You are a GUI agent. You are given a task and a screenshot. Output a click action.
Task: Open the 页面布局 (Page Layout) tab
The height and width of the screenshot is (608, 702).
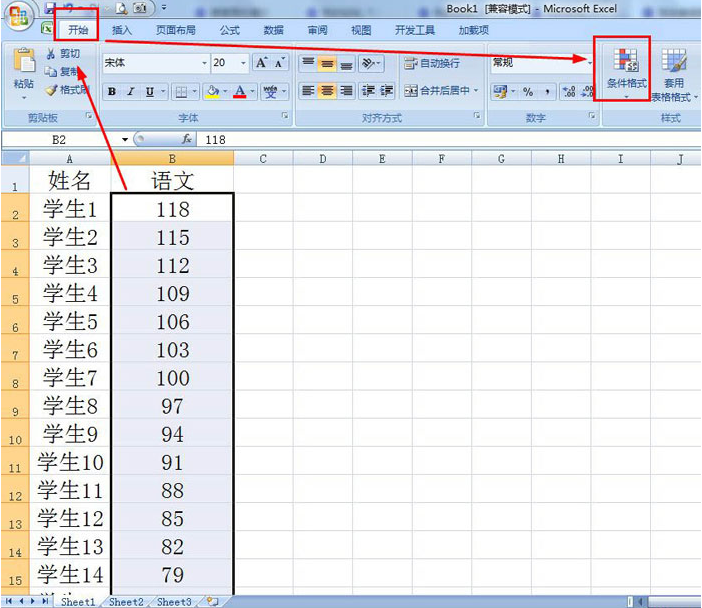pyautogui.click(x=175, y=31)
